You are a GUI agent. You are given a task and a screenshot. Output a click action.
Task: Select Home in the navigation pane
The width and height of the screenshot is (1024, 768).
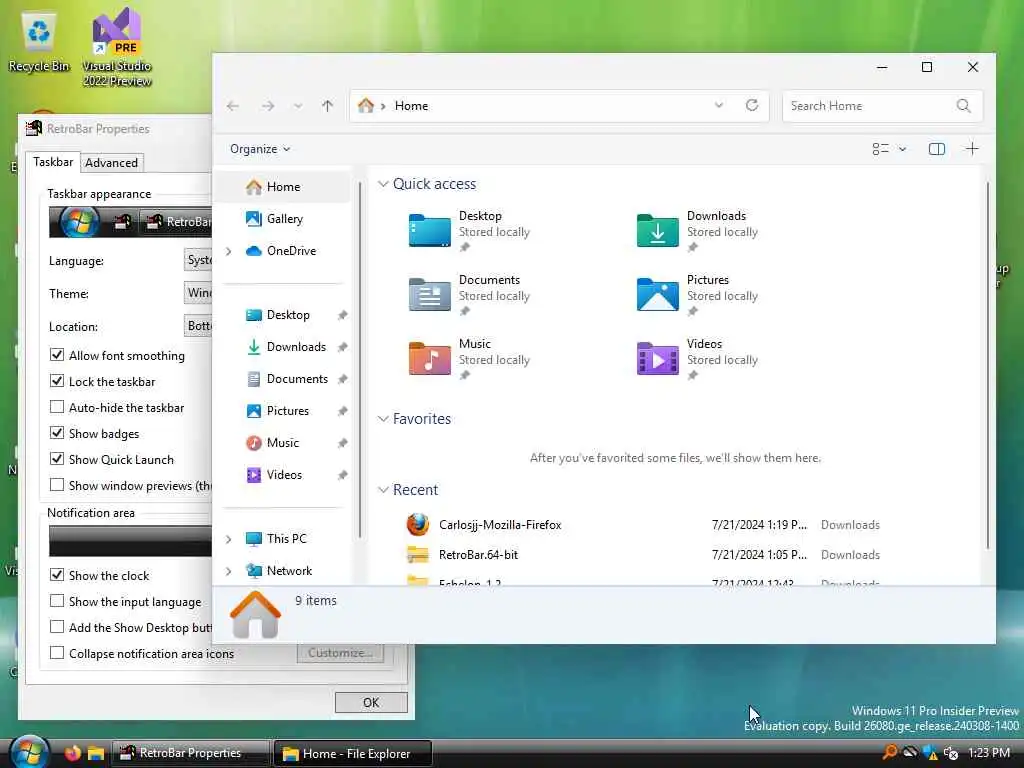(x=285, y=187)
